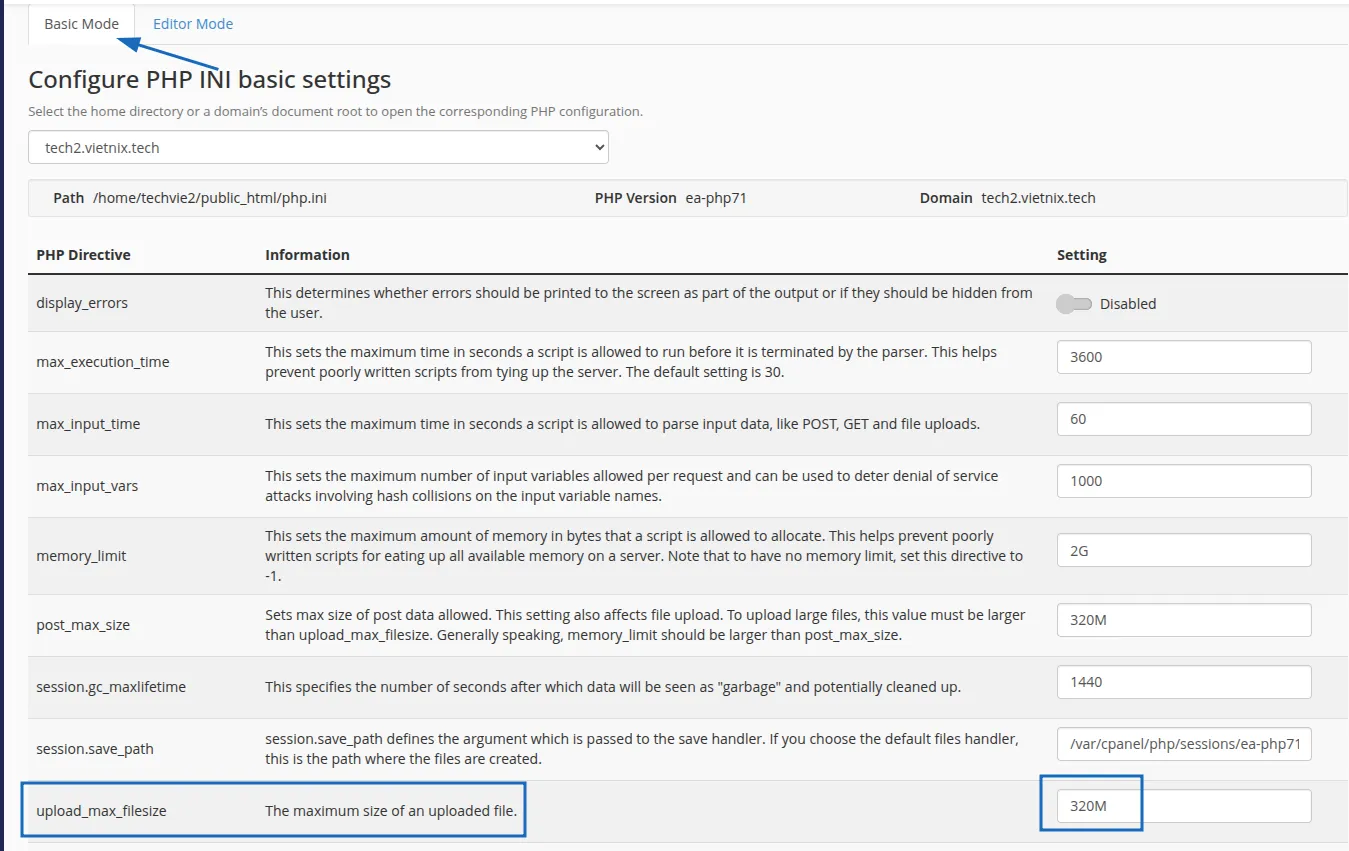Click the memory_limit directive name
Screen dimensions: 1349x851
81,556
